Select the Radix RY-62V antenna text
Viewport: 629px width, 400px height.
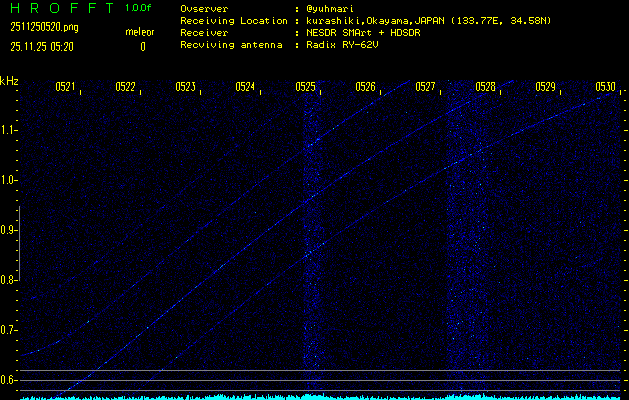tap(343, 45)
